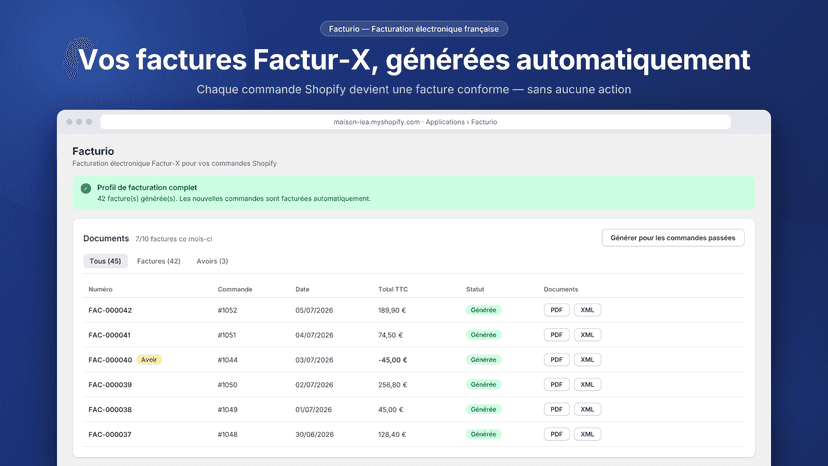Click the 7/10 factures ce mois-ci text
This screenshot has height=466, width=828.
[174, 239]
